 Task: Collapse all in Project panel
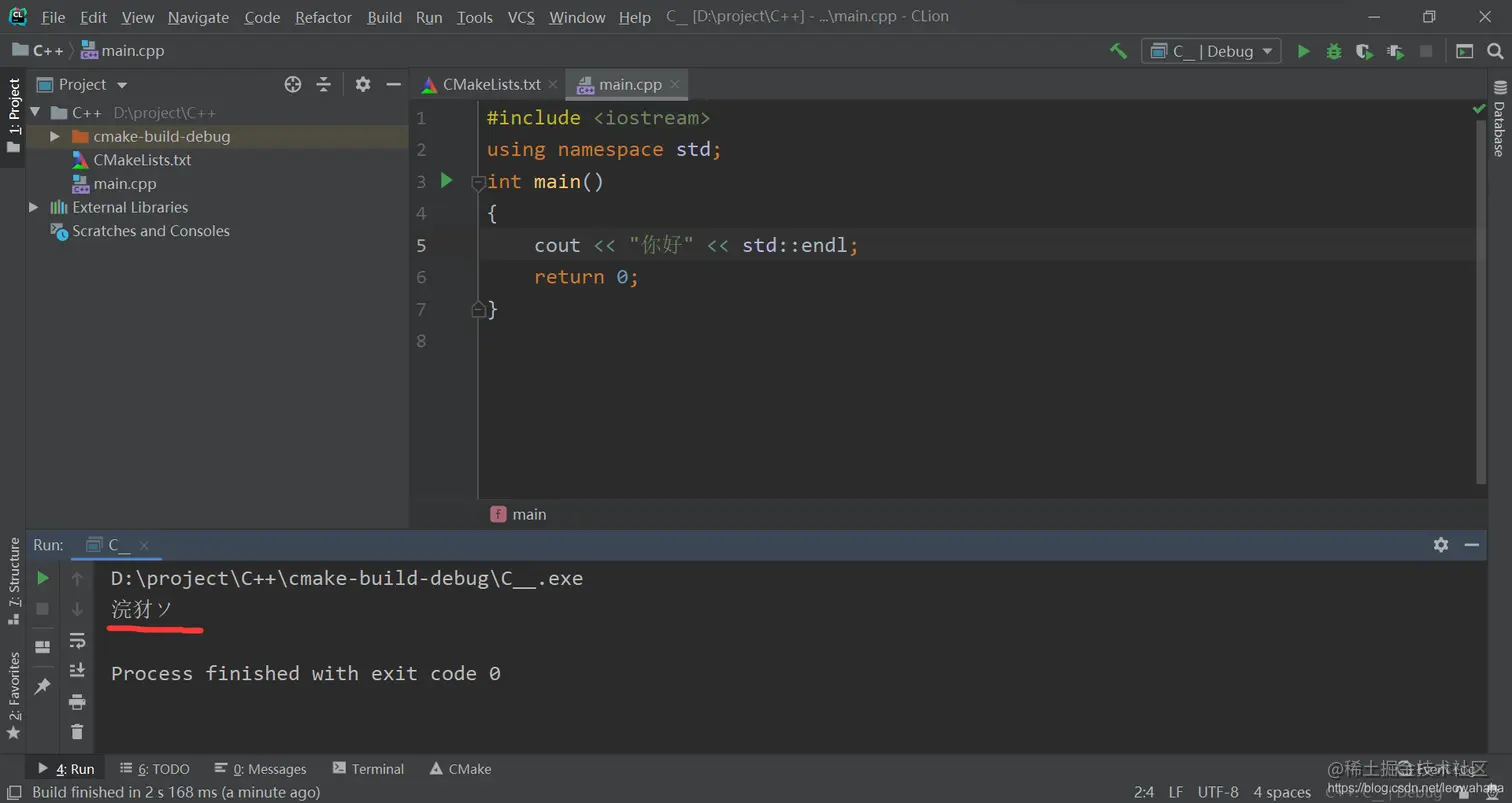tap(323, 85)
